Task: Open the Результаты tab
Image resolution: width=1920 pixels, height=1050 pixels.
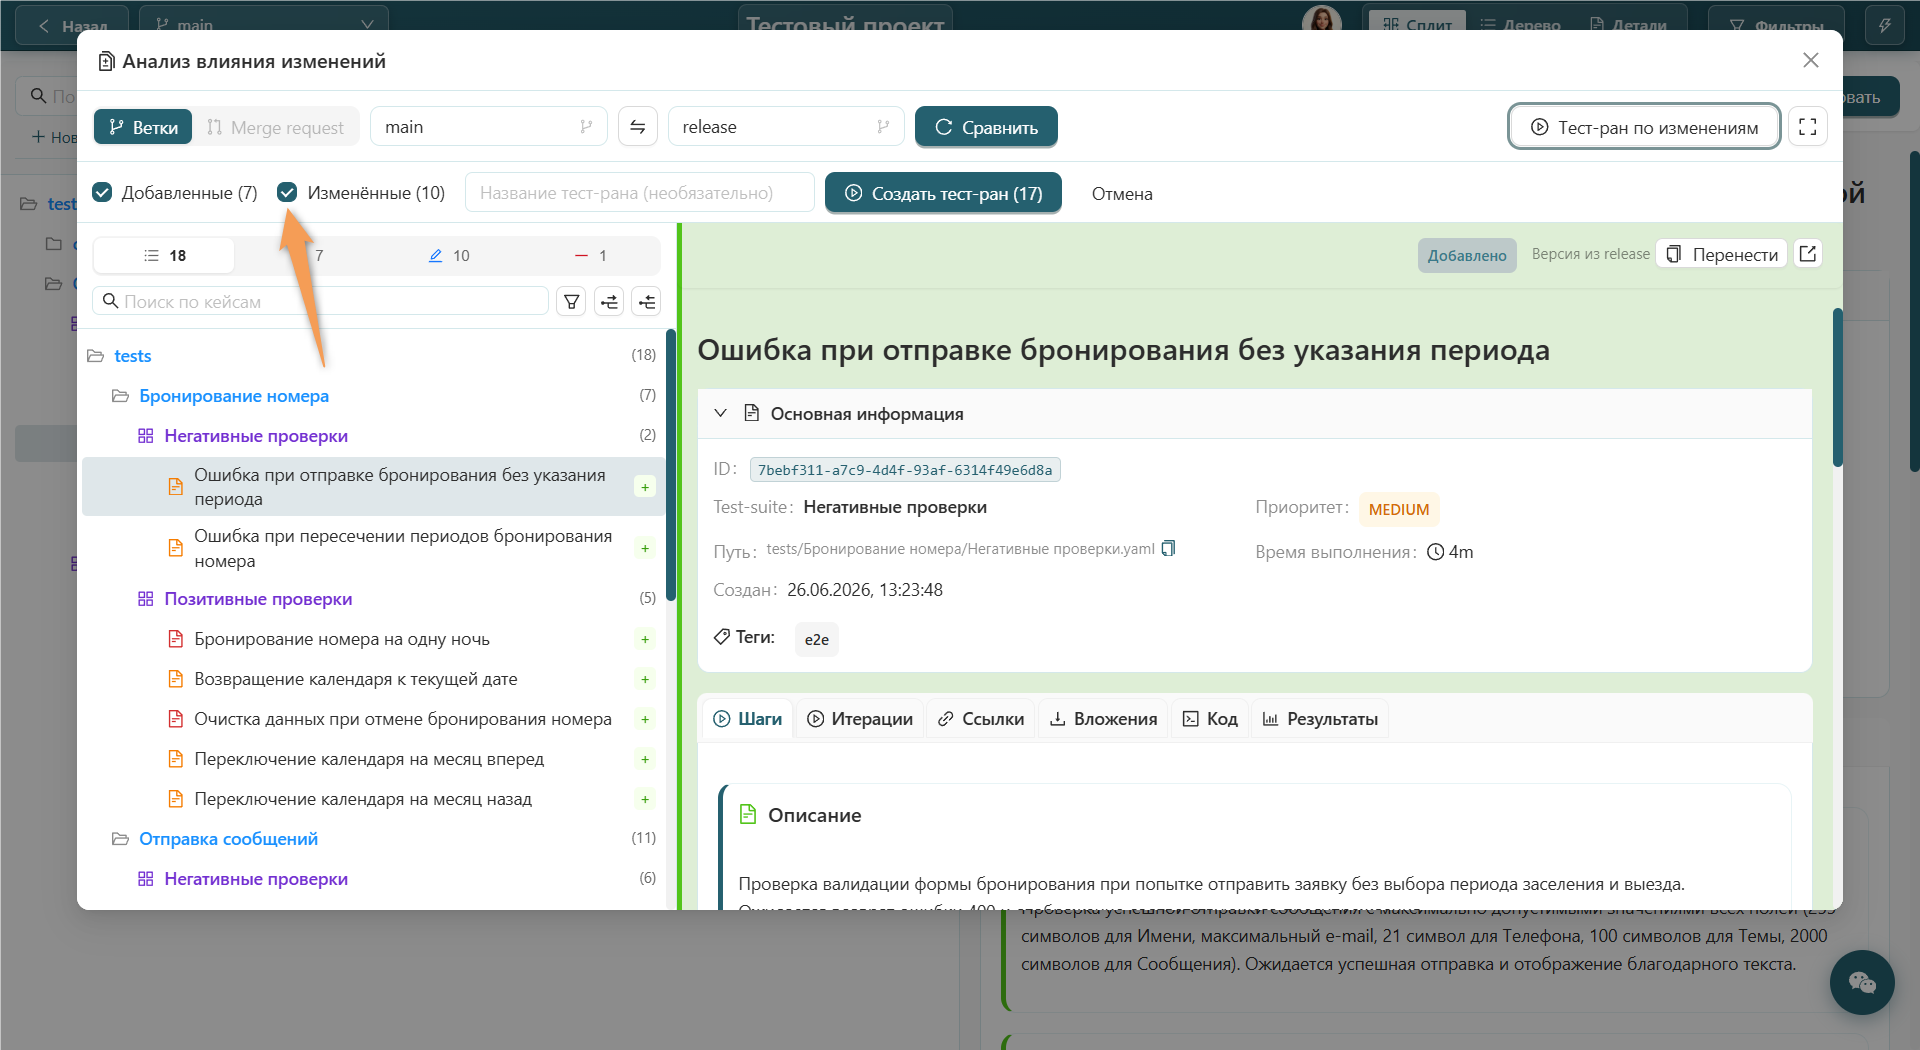Action: [1320, 719]
